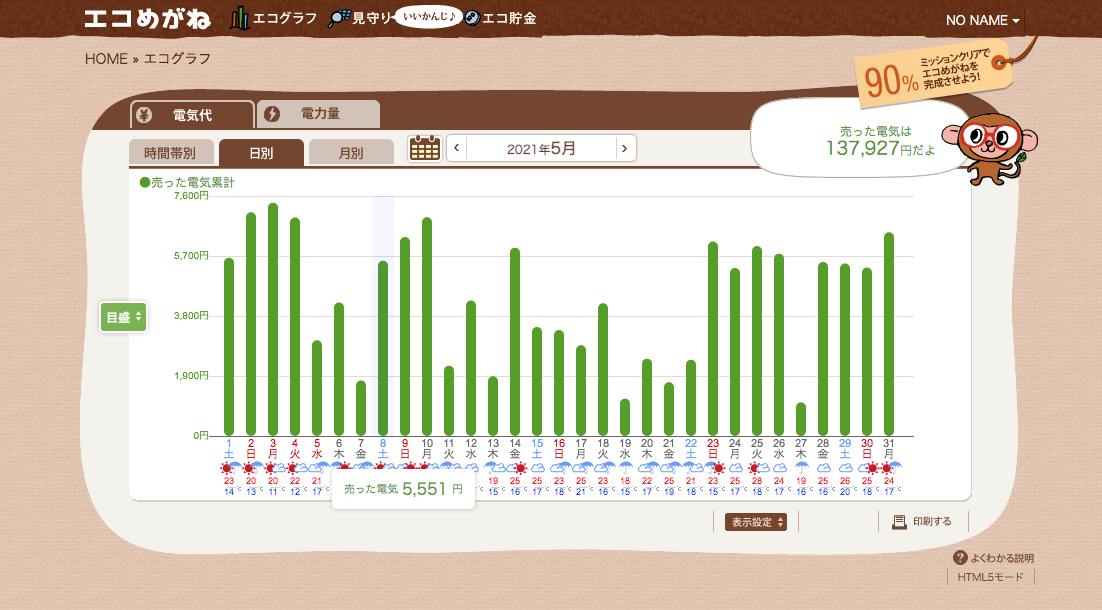Click the umbrella weather icon for May 19
Image resolution: width=1102 pixels, height=610 pixels.
625,467
